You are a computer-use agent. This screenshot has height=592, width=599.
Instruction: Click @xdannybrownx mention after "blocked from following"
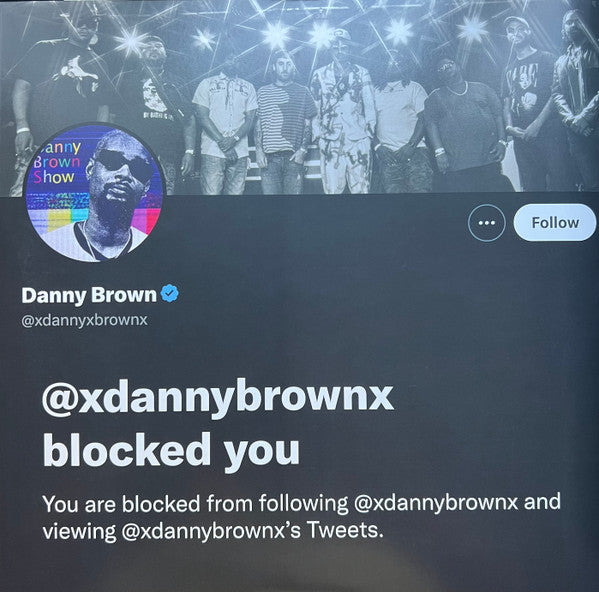(x=436, y=503)
